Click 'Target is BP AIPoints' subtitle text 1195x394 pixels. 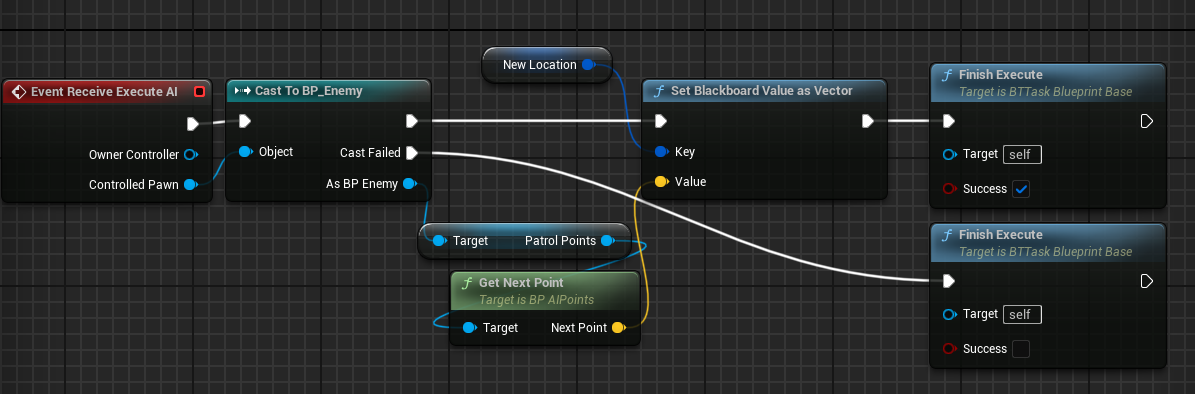pos(536,300)
